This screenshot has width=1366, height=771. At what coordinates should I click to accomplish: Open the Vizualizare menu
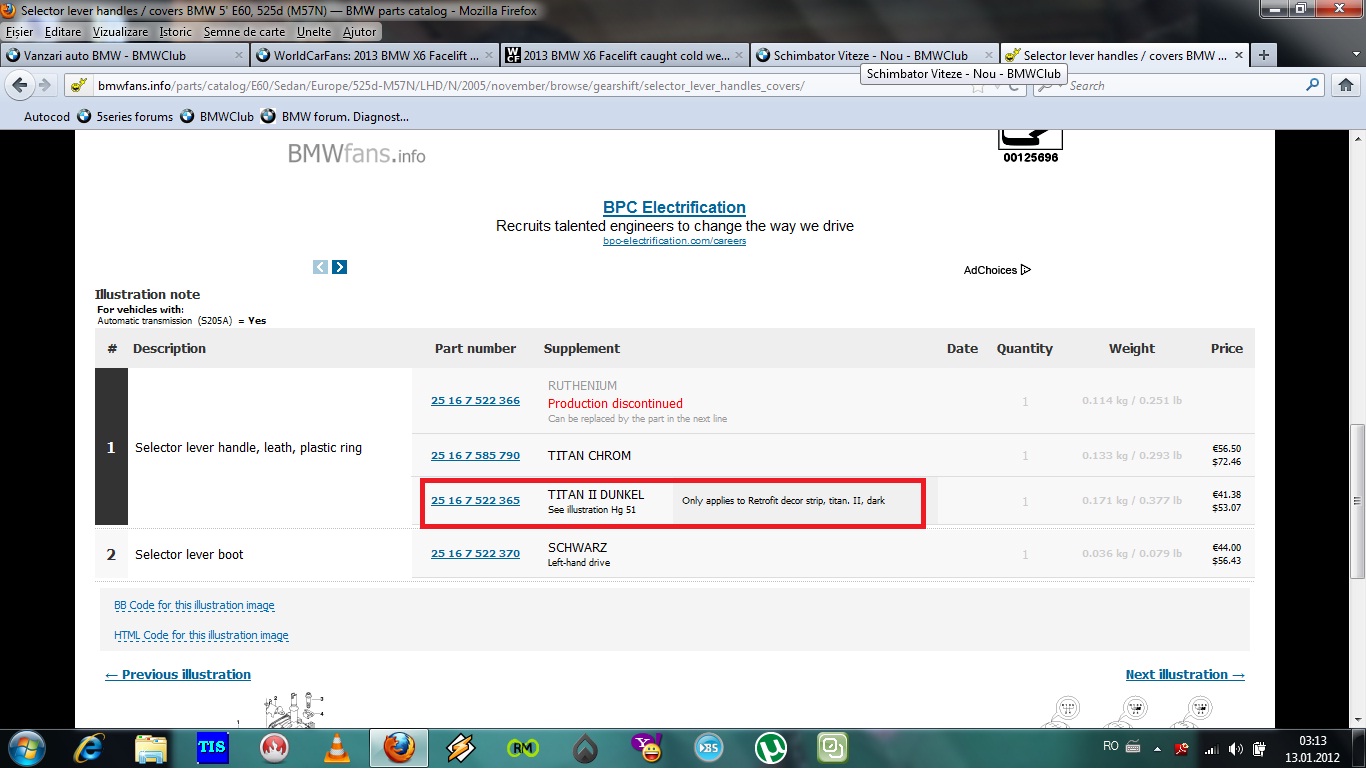(x=120, y=32)
